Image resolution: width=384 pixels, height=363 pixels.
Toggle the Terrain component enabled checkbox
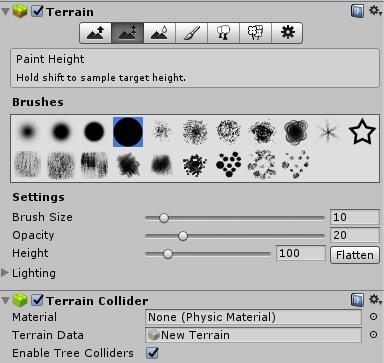click(37, 11)
